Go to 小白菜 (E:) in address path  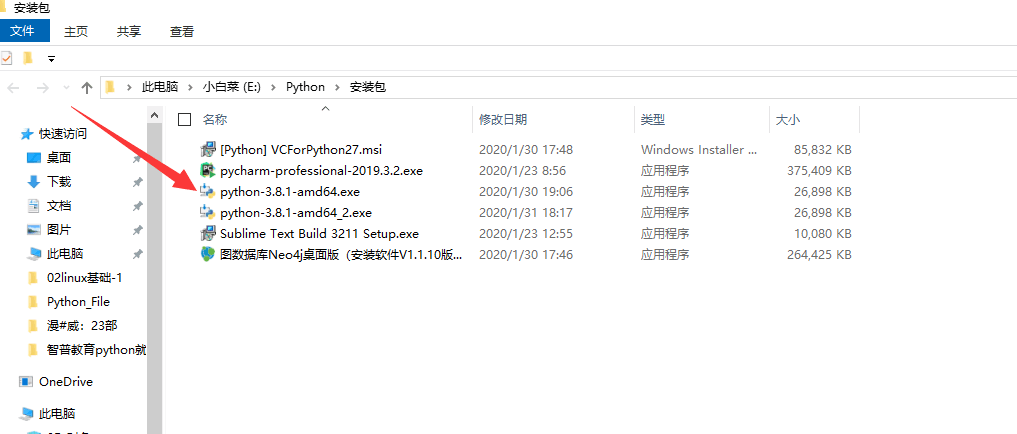(232, 87)
